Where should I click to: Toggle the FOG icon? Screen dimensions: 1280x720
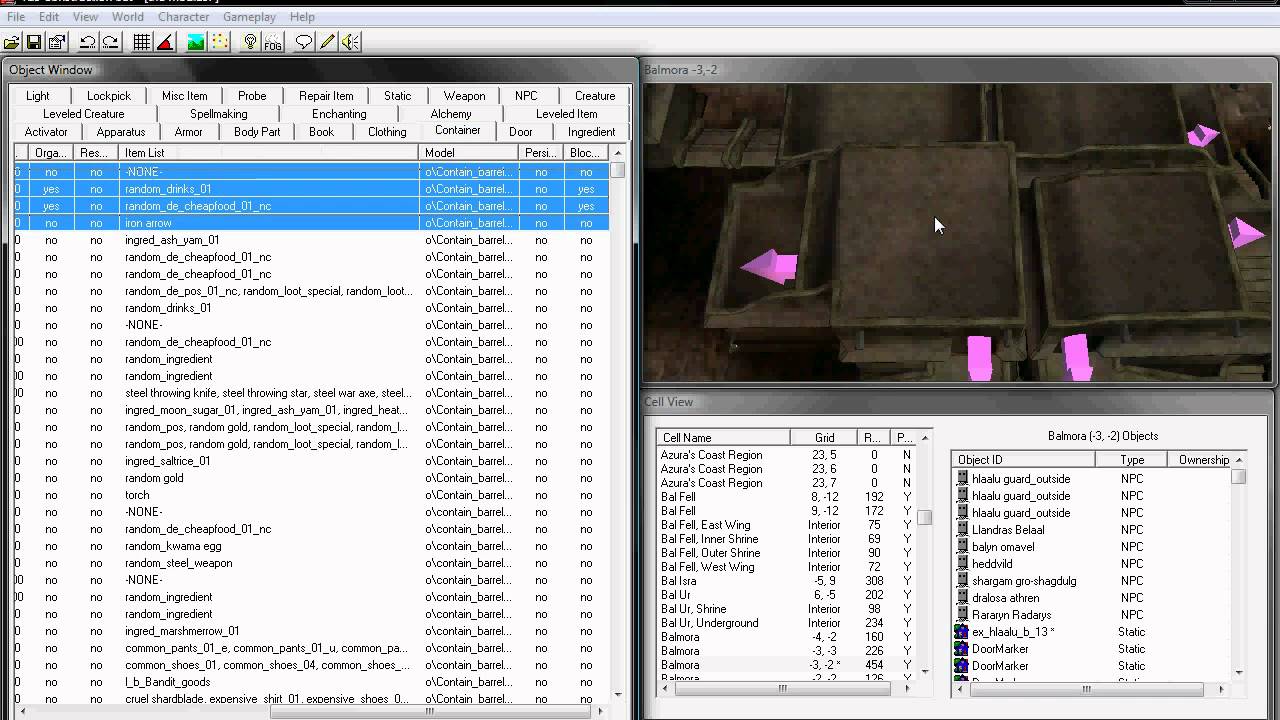coord(273,42)
